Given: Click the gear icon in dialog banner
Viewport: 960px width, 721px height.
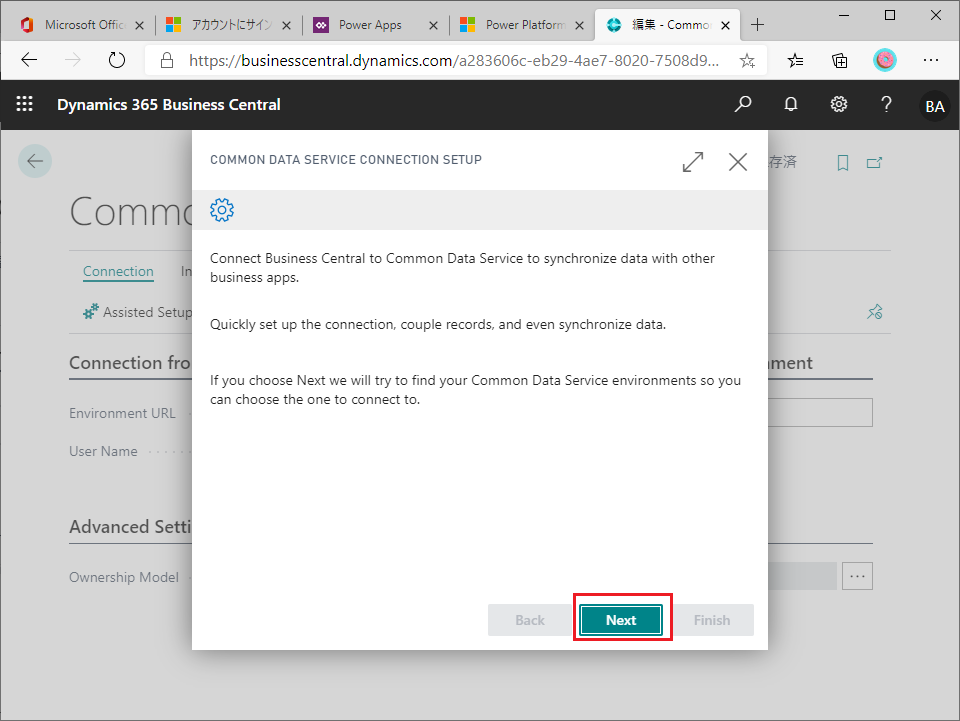Looking at the screenshot, I should [x=222, y=210].
